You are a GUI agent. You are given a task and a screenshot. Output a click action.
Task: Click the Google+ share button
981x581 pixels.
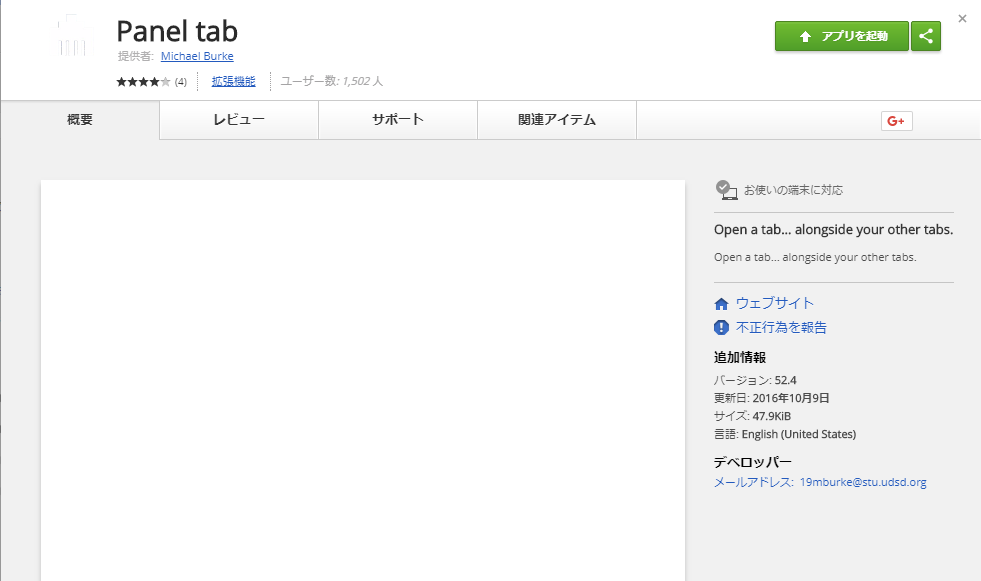coord(896,121)
